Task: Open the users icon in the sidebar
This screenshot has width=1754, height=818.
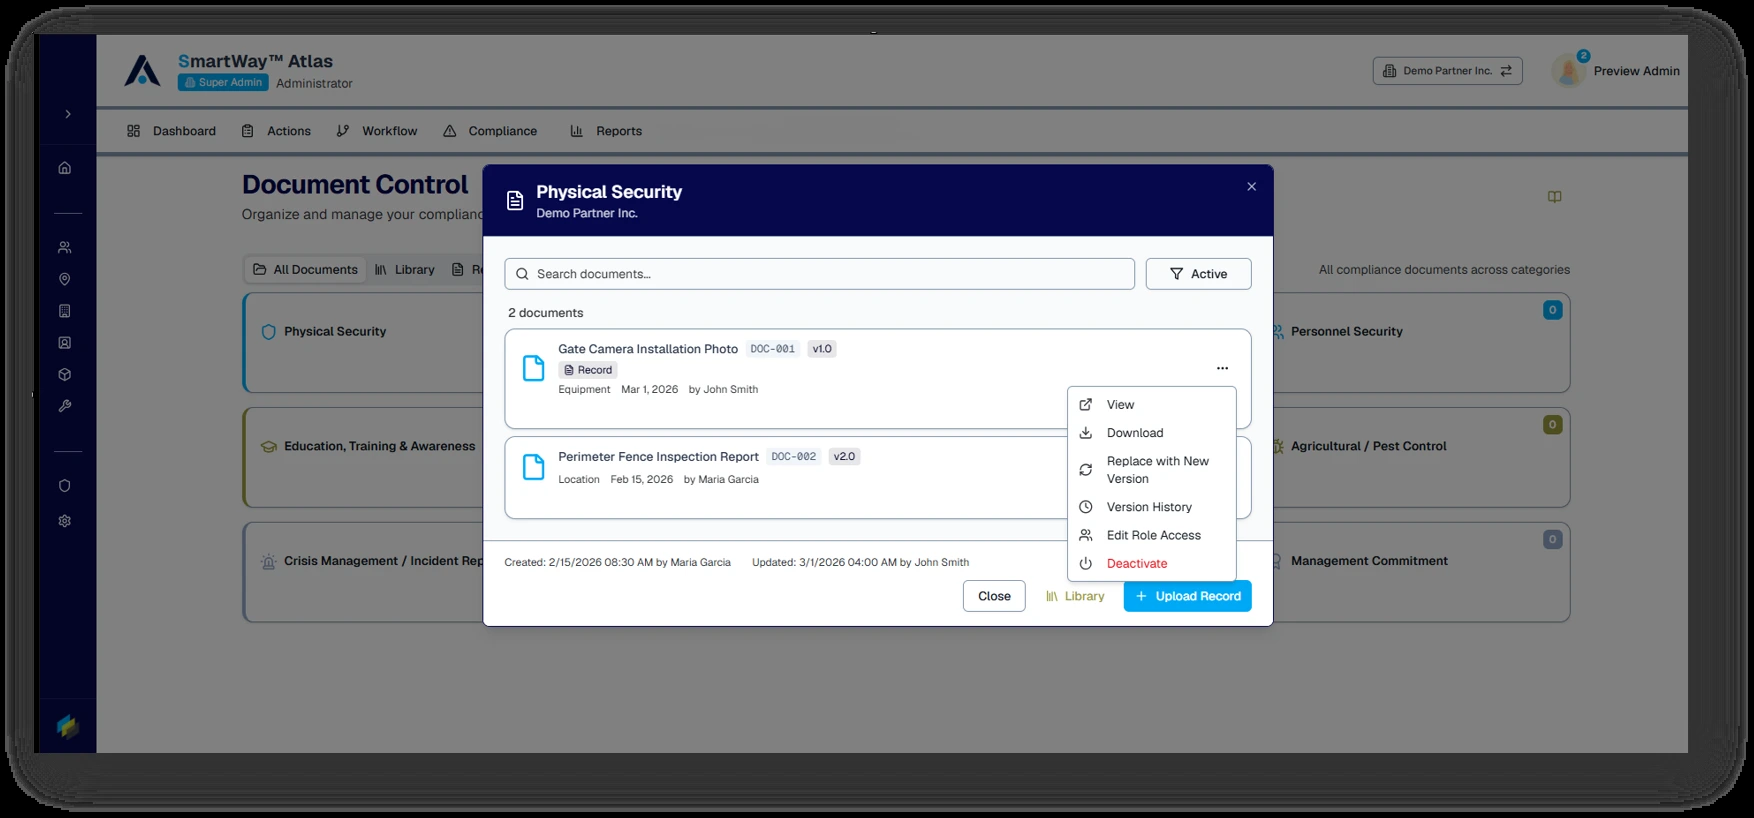Action: pyautogui.click(x=65, y=247)
